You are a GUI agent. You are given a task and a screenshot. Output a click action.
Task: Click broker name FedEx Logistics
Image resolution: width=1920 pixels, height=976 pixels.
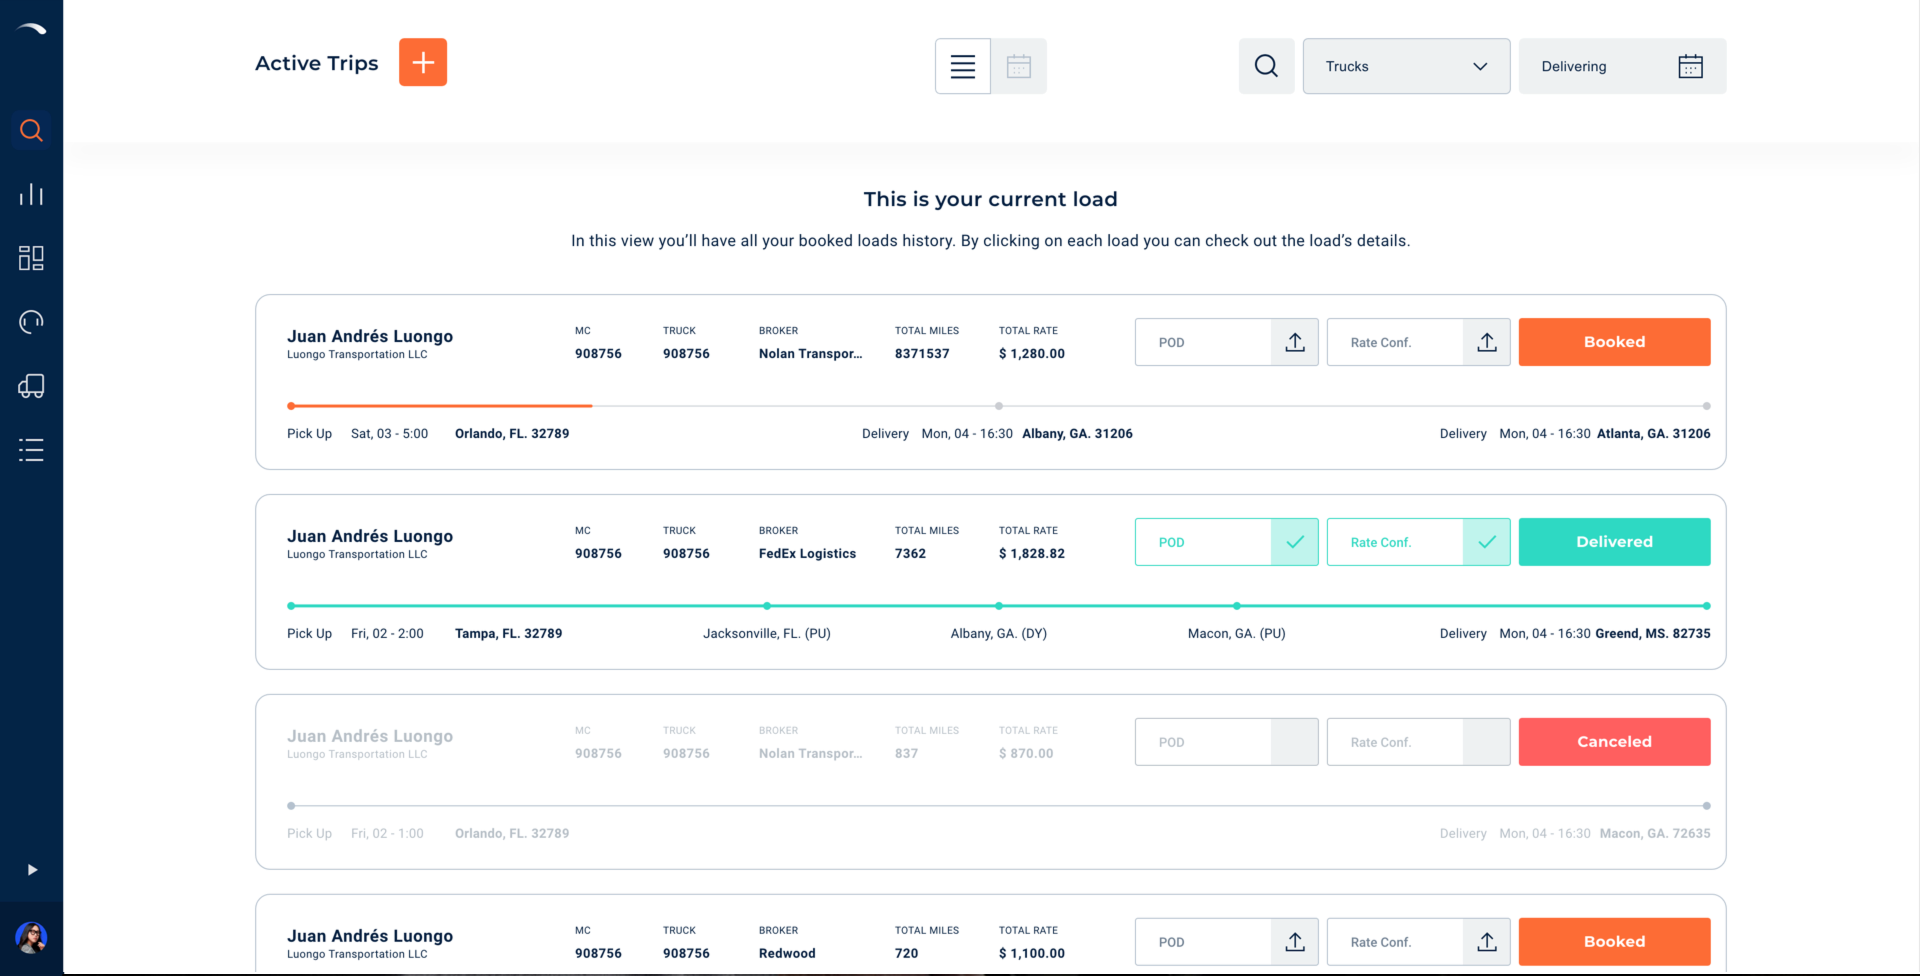point(807,554)
